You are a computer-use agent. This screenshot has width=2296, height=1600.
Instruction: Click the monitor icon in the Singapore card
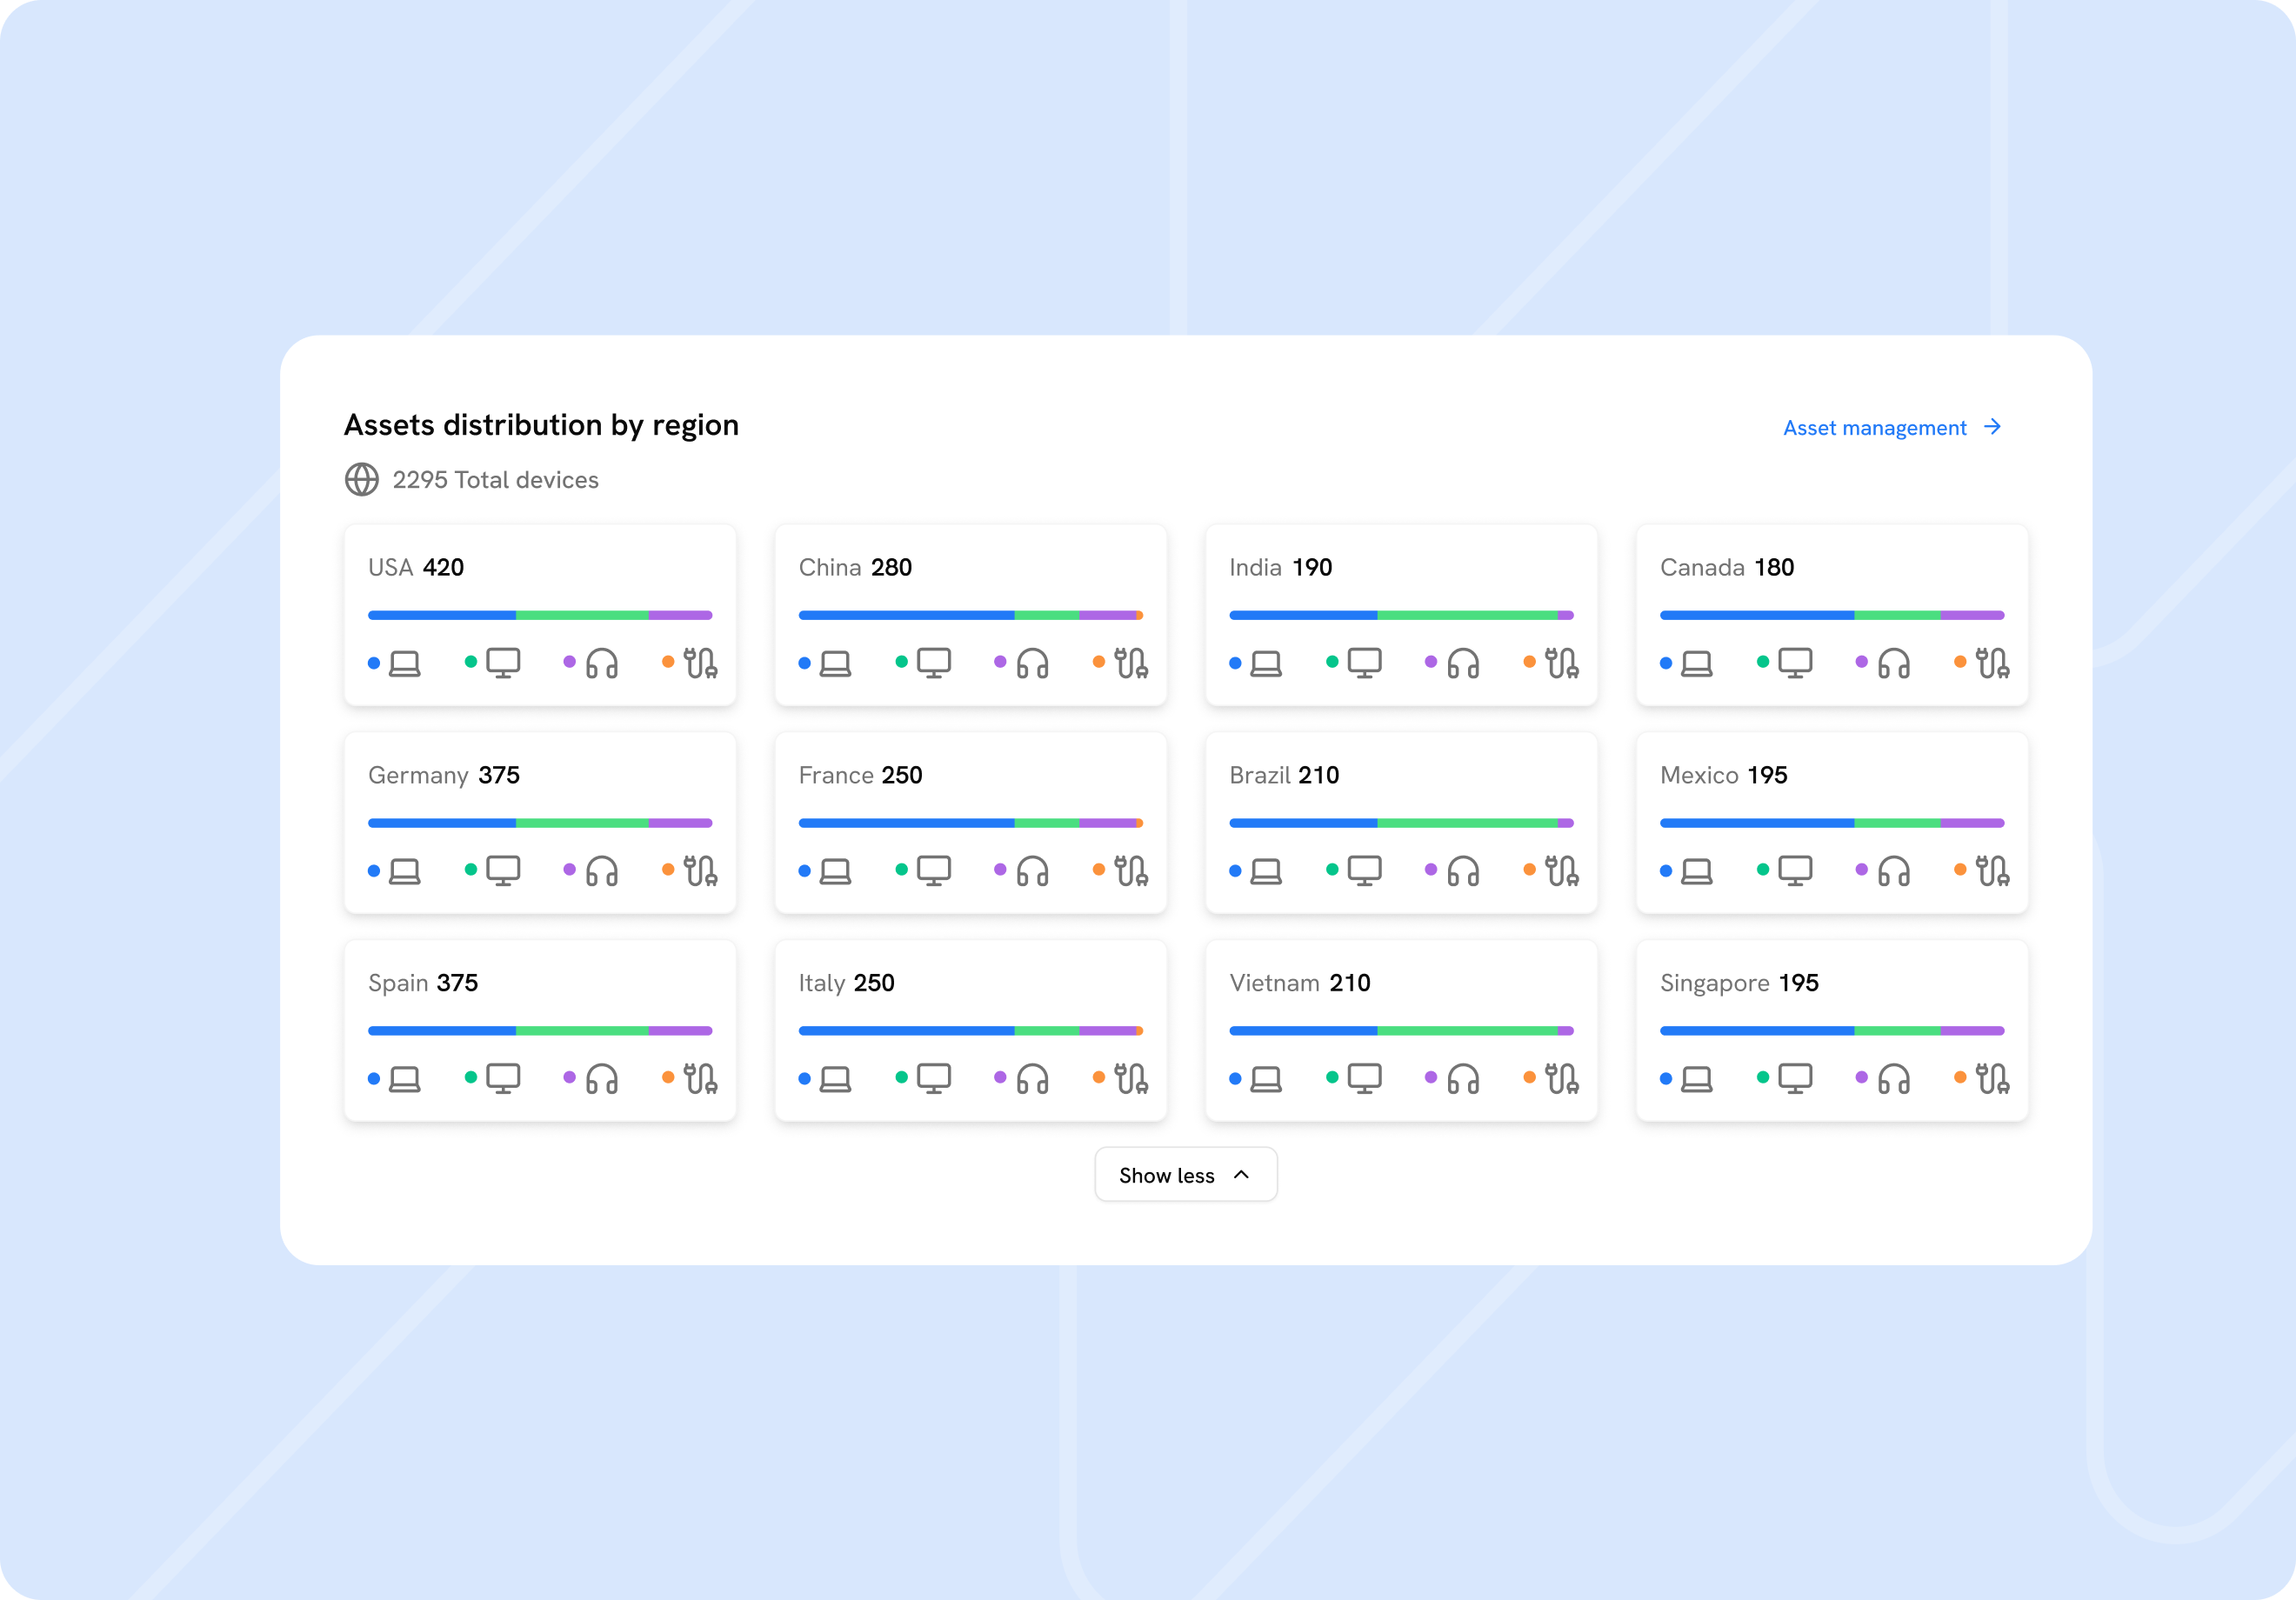coord(1795,1079)
